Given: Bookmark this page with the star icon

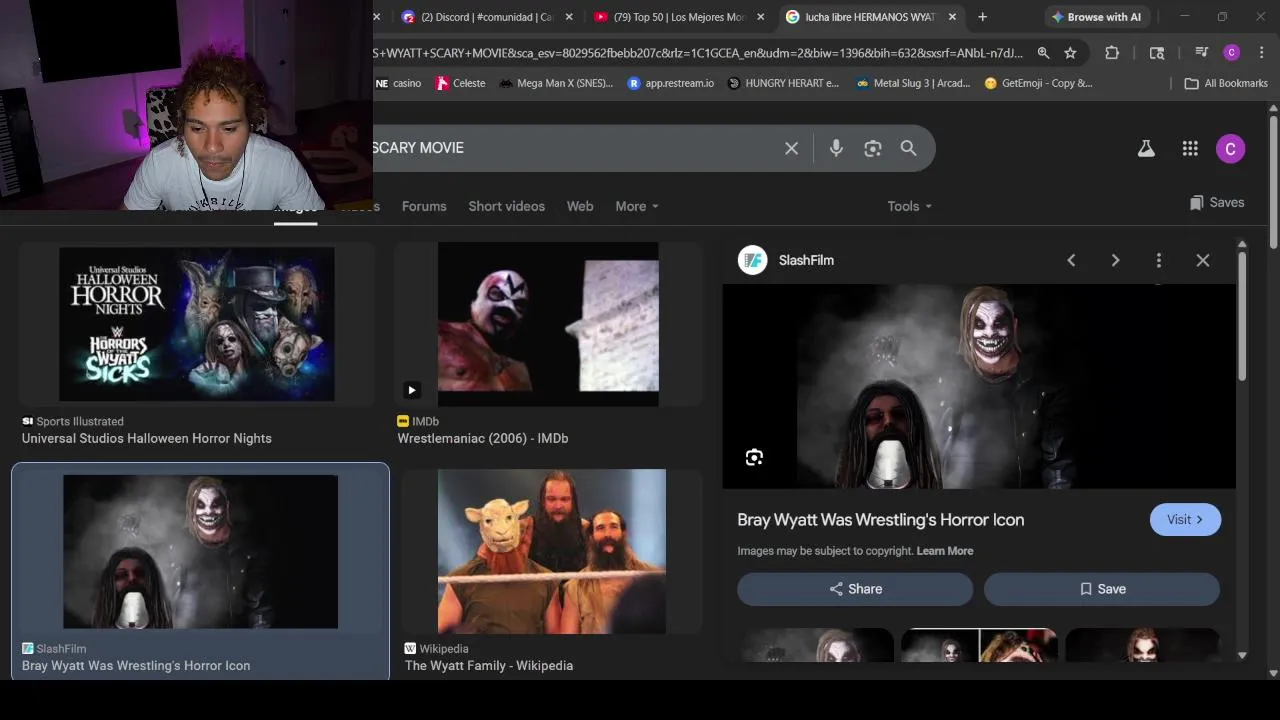Looking at the screenshot, I should 1070,53.
